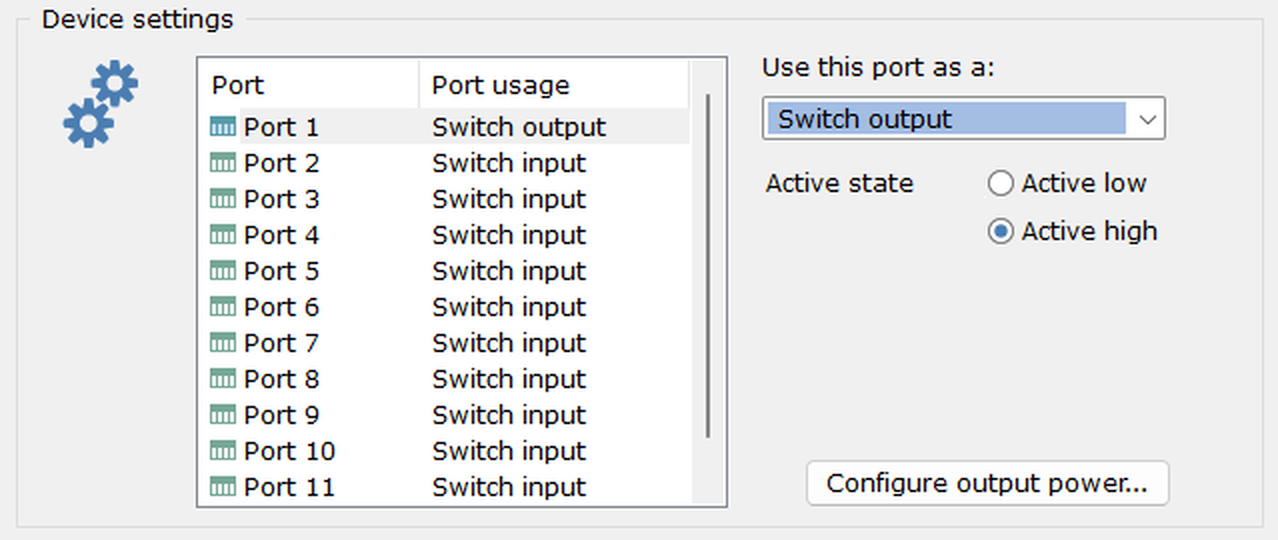The image size is (1278, 540).
Task: Click the Port 11 connector icon
Action: point(223,487)
